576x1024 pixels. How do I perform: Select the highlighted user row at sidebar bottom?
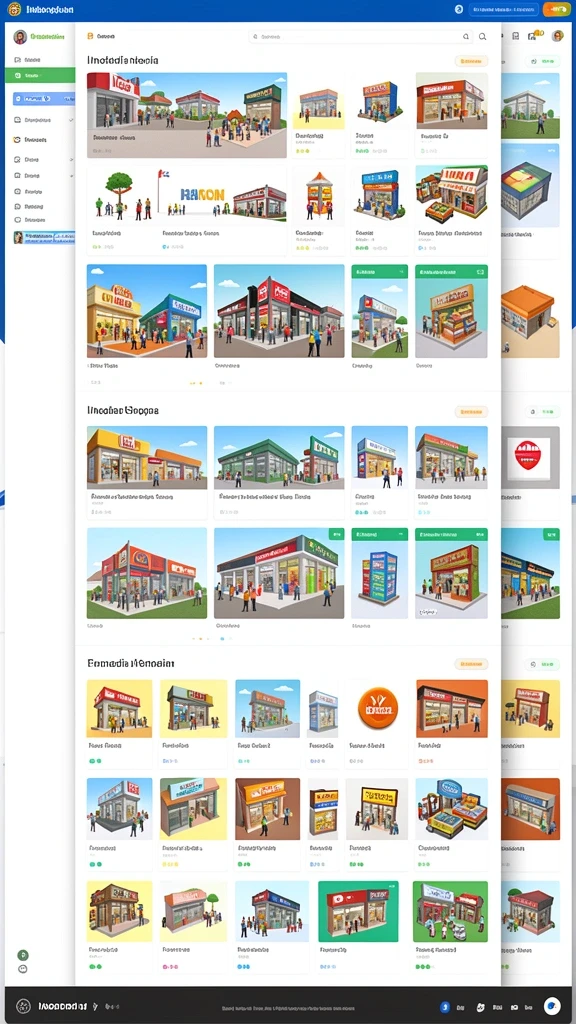tap(44, 238)
